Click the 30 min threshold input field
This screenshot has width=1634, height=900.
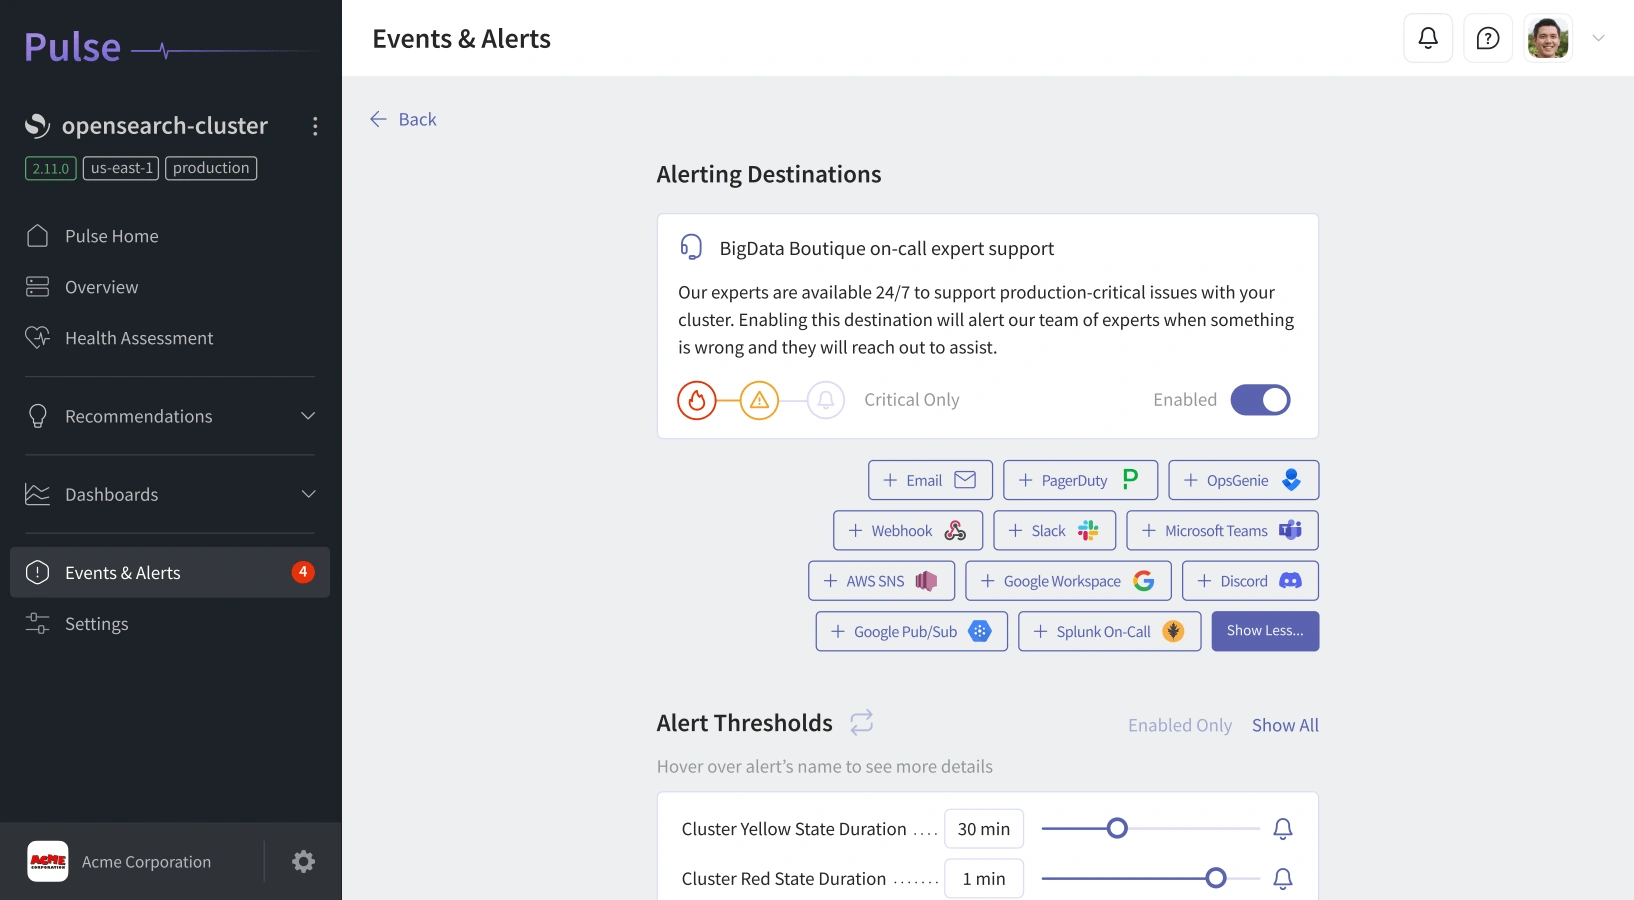[x=984, y=829]
